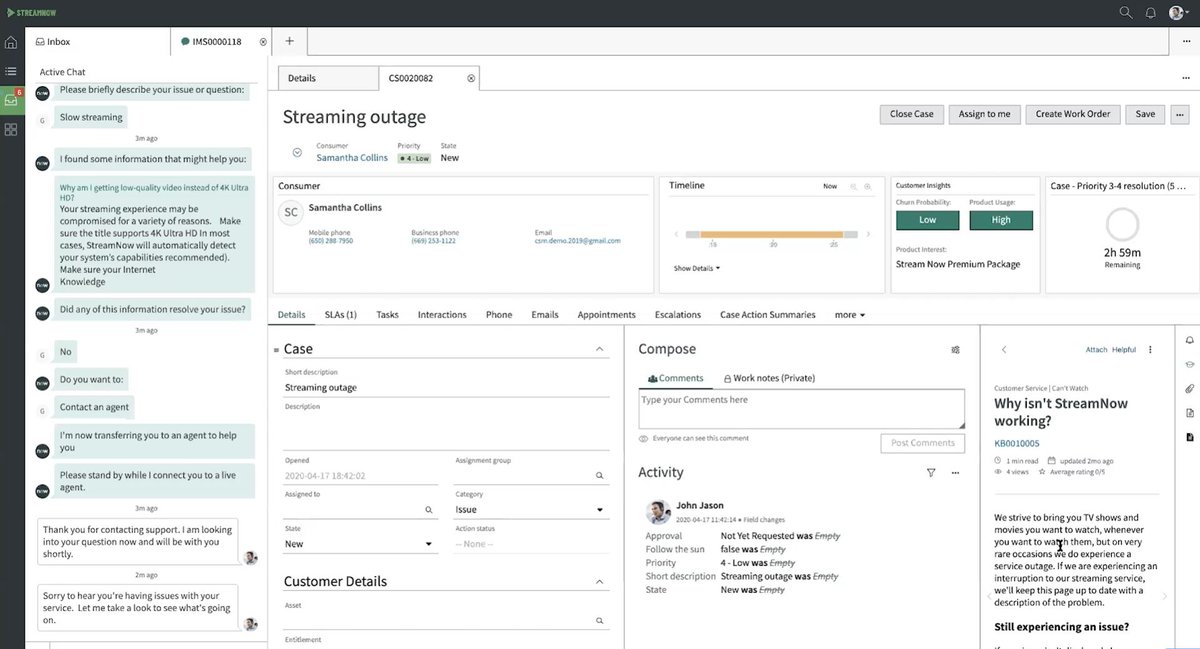Click the Post Comments button
This screenshot has width=1200, height=649.
click(922, 442)
